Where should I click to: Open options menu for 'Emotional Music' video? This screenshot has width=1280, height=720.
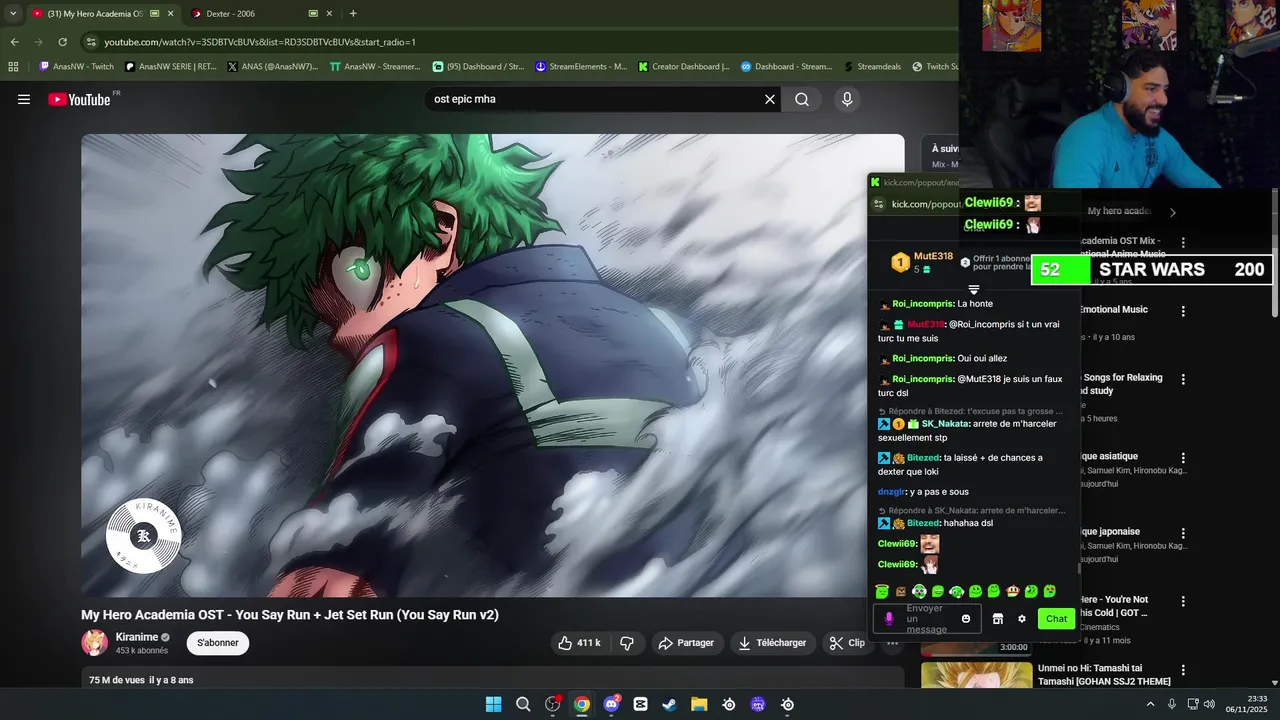1183,311
